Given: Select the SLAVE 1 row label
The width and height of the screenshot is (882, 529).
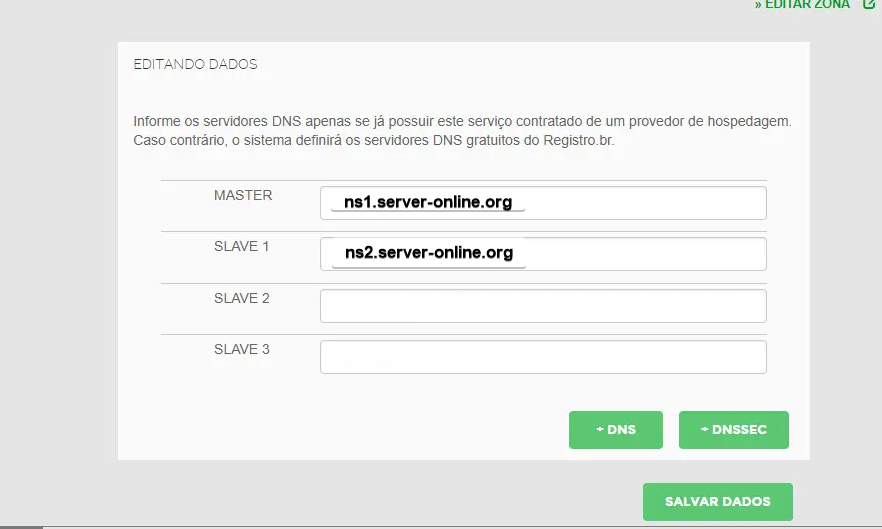Looking at the screenshot, I should (x=242, y=246).
